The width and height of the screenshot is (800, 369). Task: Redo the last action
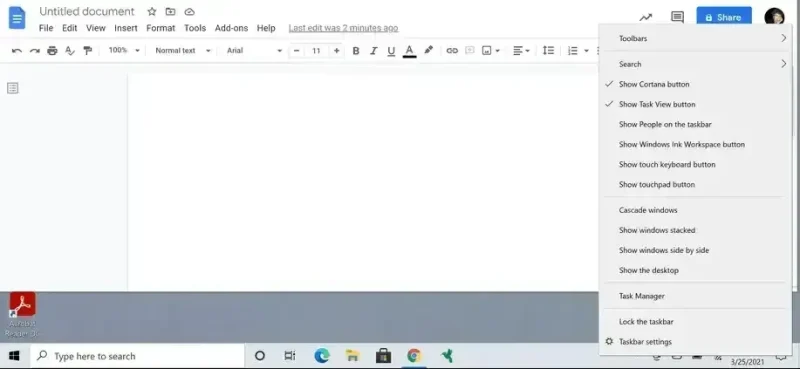point(35,51)
